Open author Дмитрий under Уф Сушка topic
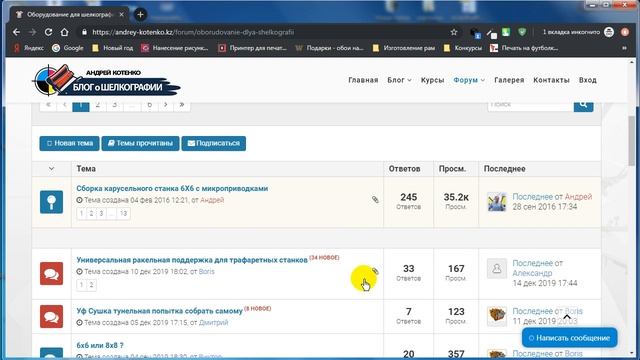This screenshot has width=640, height=360. 213,323
